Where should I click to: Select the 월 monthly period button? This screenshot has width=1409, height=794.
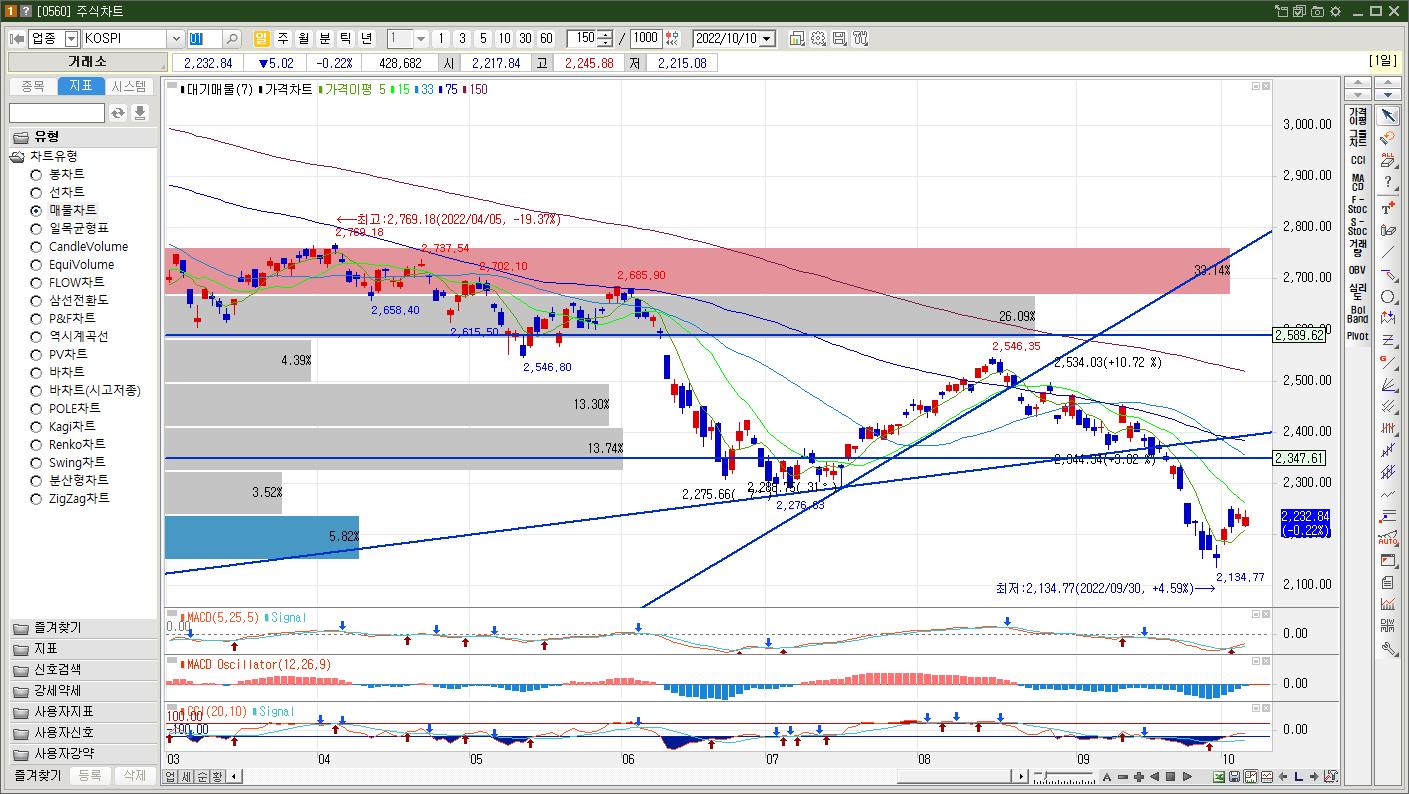pos(304,38)
